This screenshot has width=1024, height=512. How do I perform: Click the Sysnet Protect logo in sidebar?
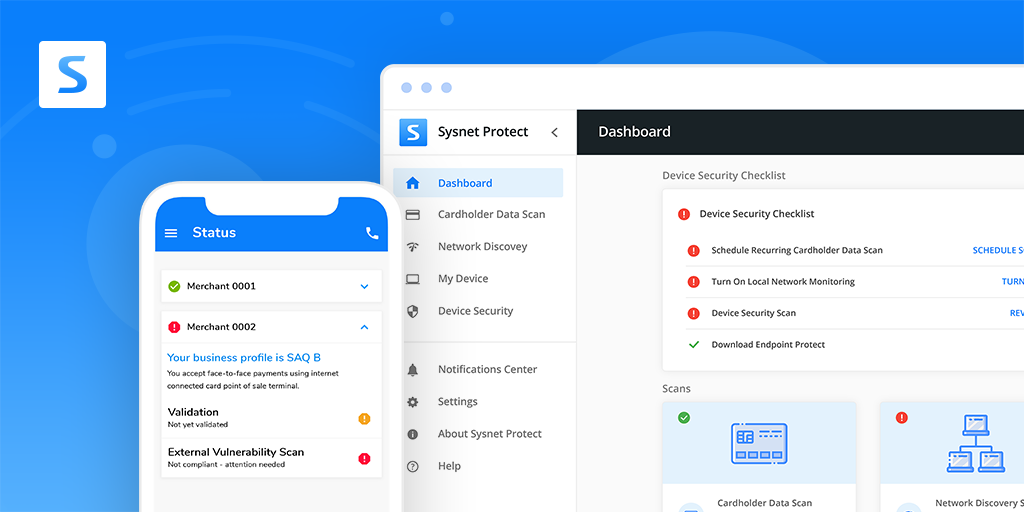(x=413, y=132)
